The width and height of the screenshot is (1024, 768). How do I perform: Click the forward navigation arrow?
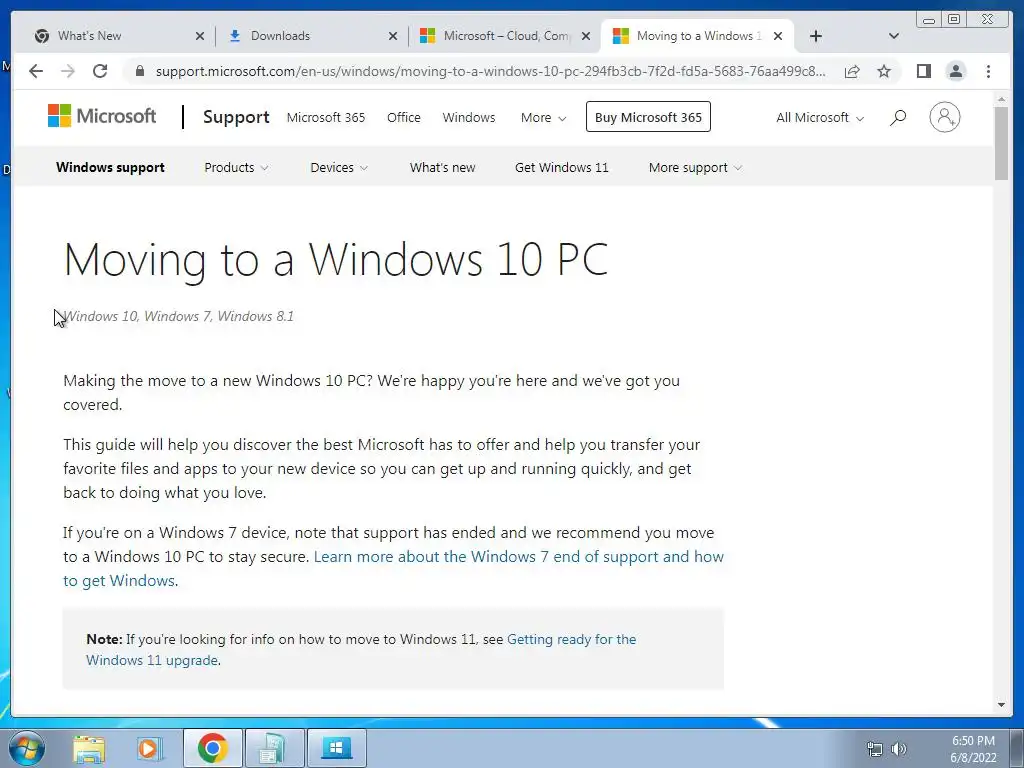click(67, 71)
